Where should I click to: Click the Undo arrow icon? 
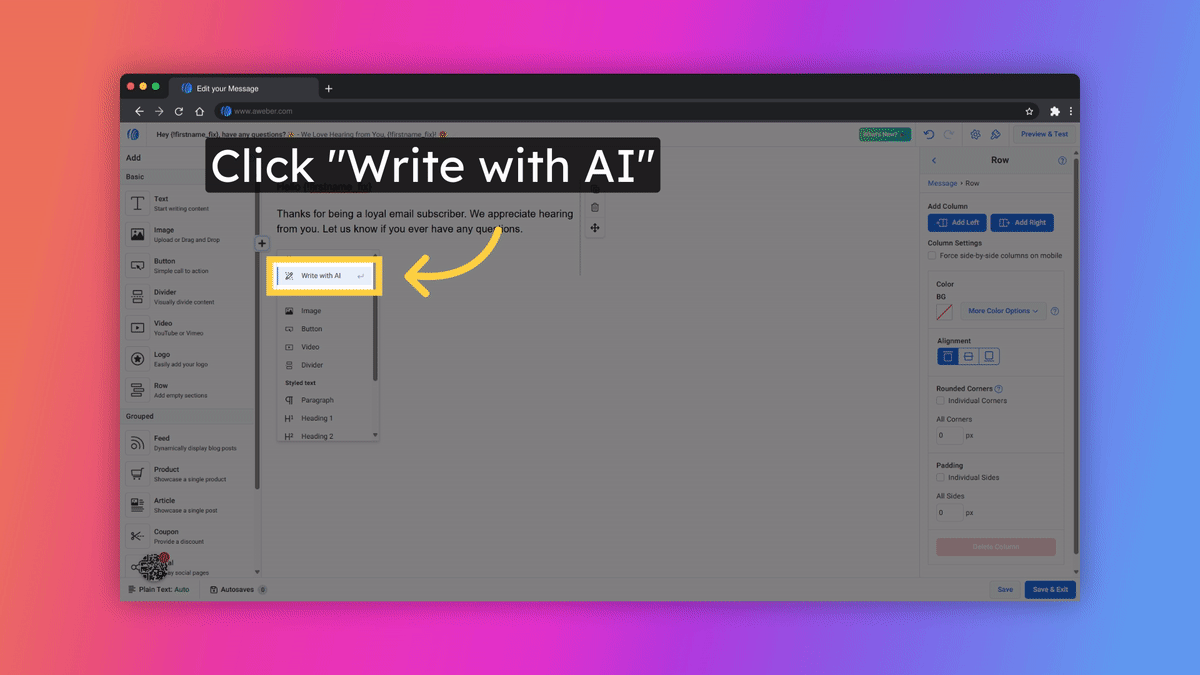pyautogui.click(x=929, y=135)
